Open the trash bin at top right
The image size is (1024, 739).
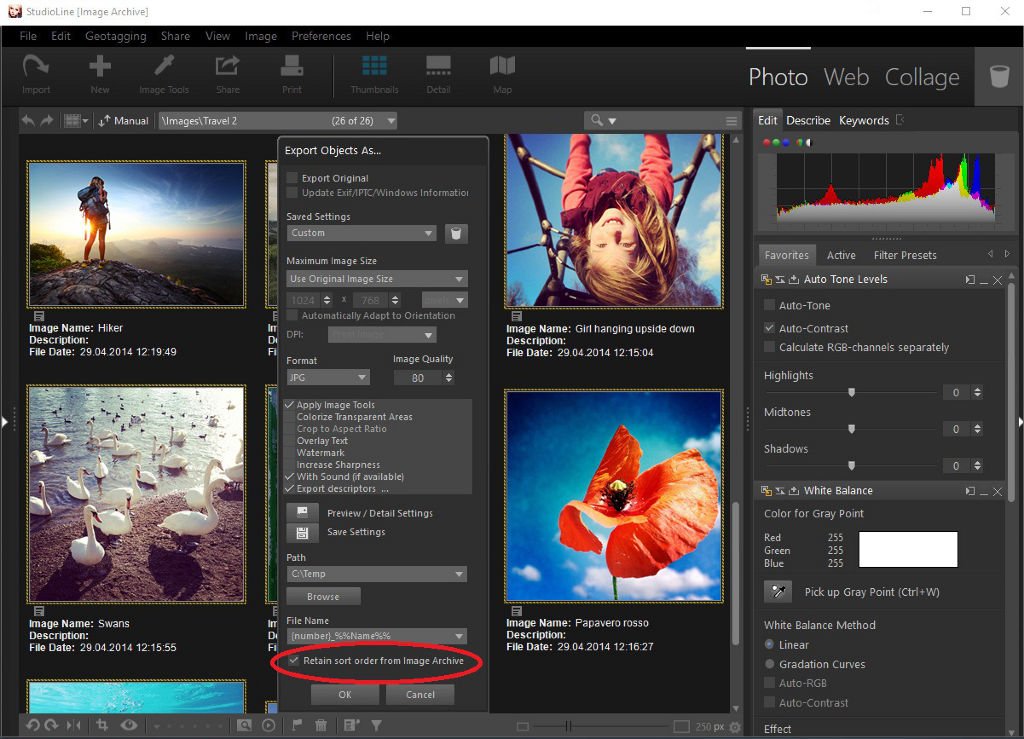click(x=999, y=76)
